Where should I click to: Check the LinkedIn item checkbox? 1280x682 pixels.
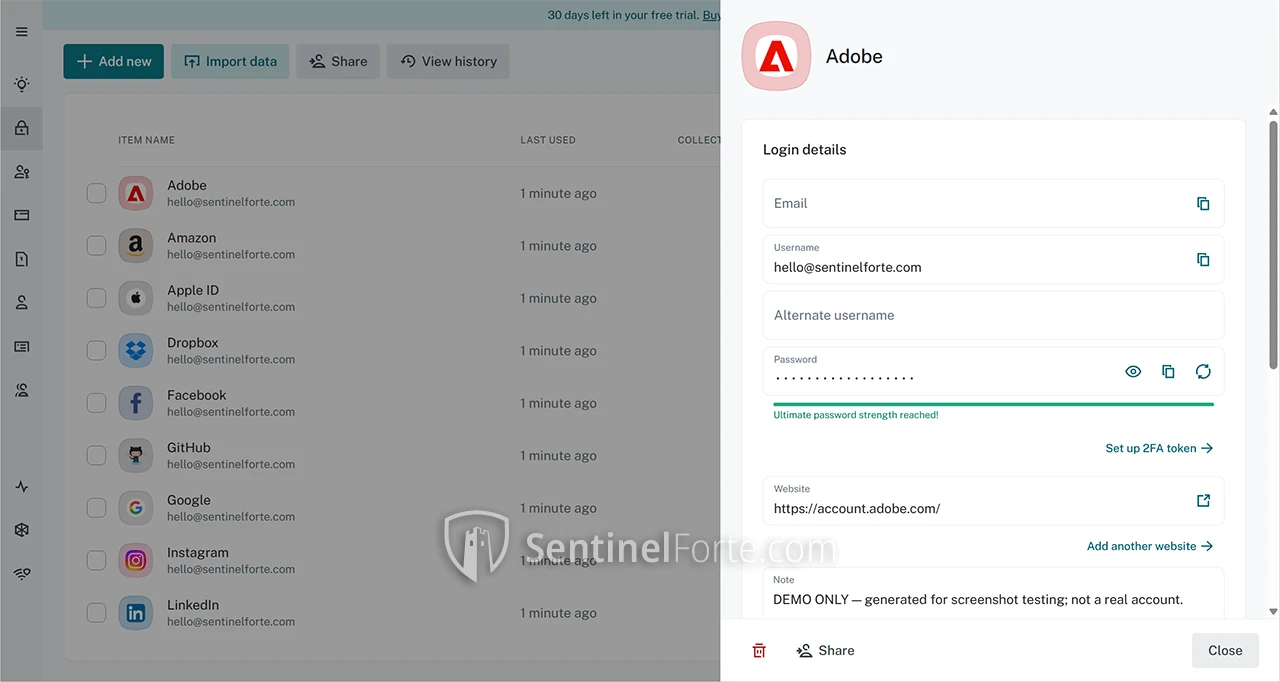pyautogui.click(x=96, y=613)
